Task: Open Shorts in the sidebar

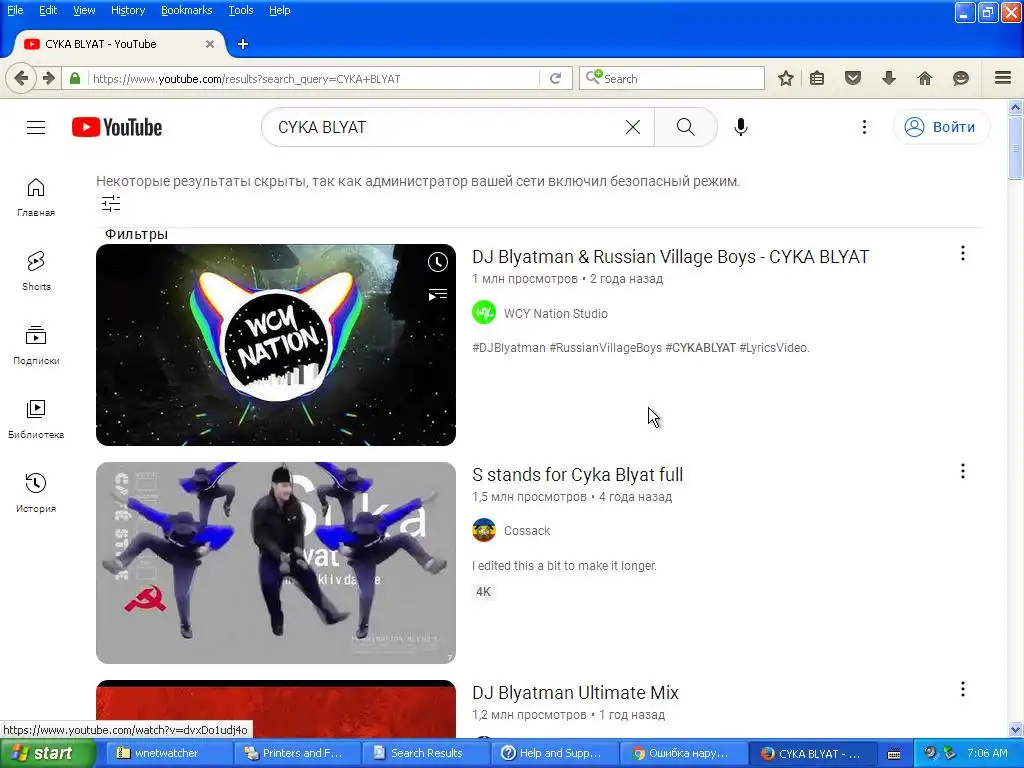Action: point(36,271)
